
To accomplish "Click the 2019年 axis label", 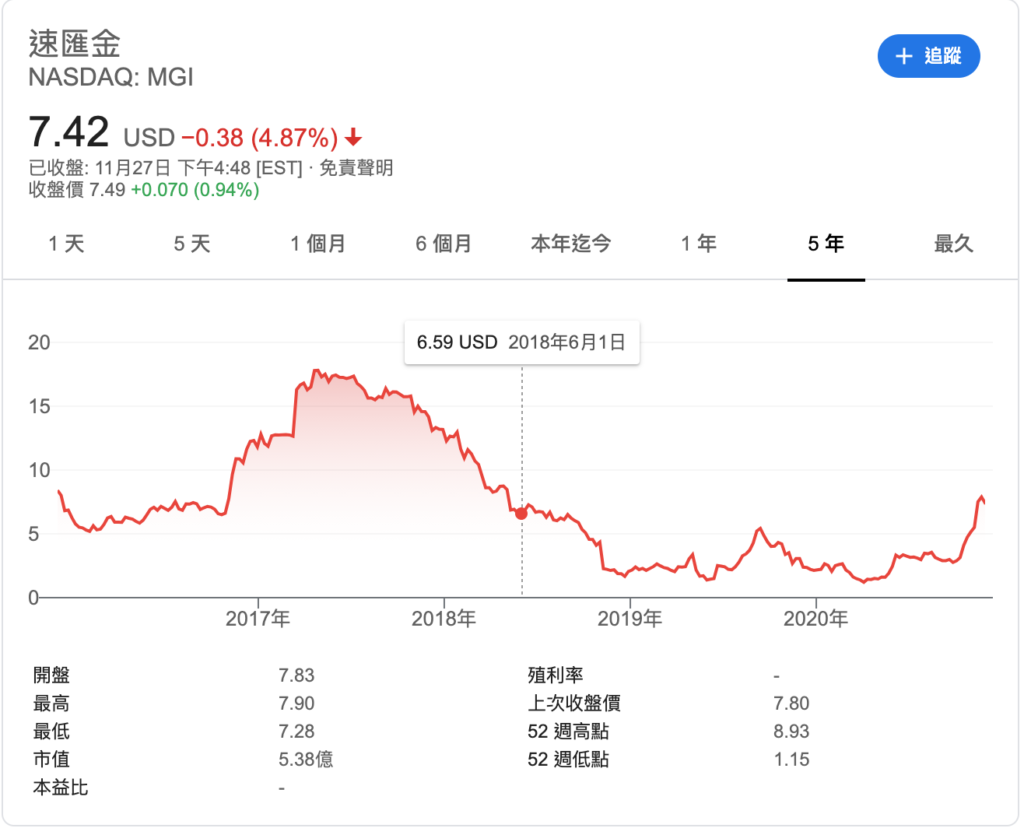I will point(630,618).
